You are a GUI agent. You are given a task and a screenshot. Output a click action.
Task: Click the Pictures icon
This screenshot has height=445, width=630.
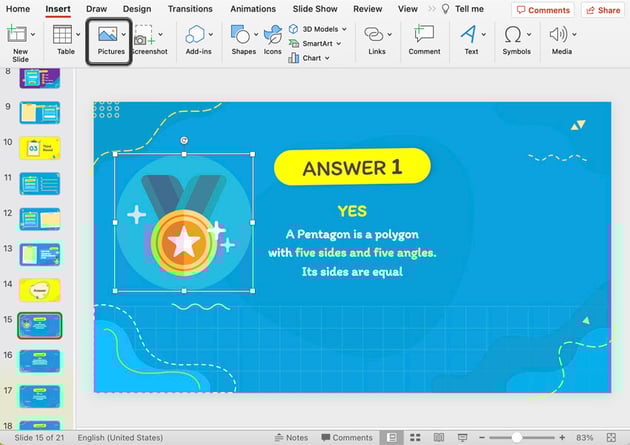tap(108, 34)
